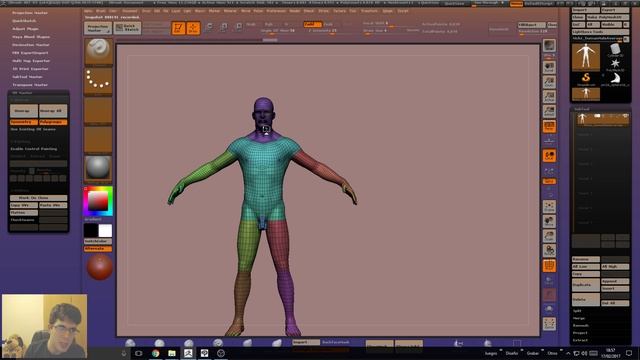
Task: Open the Document menu
Action: tap(130, 11)
